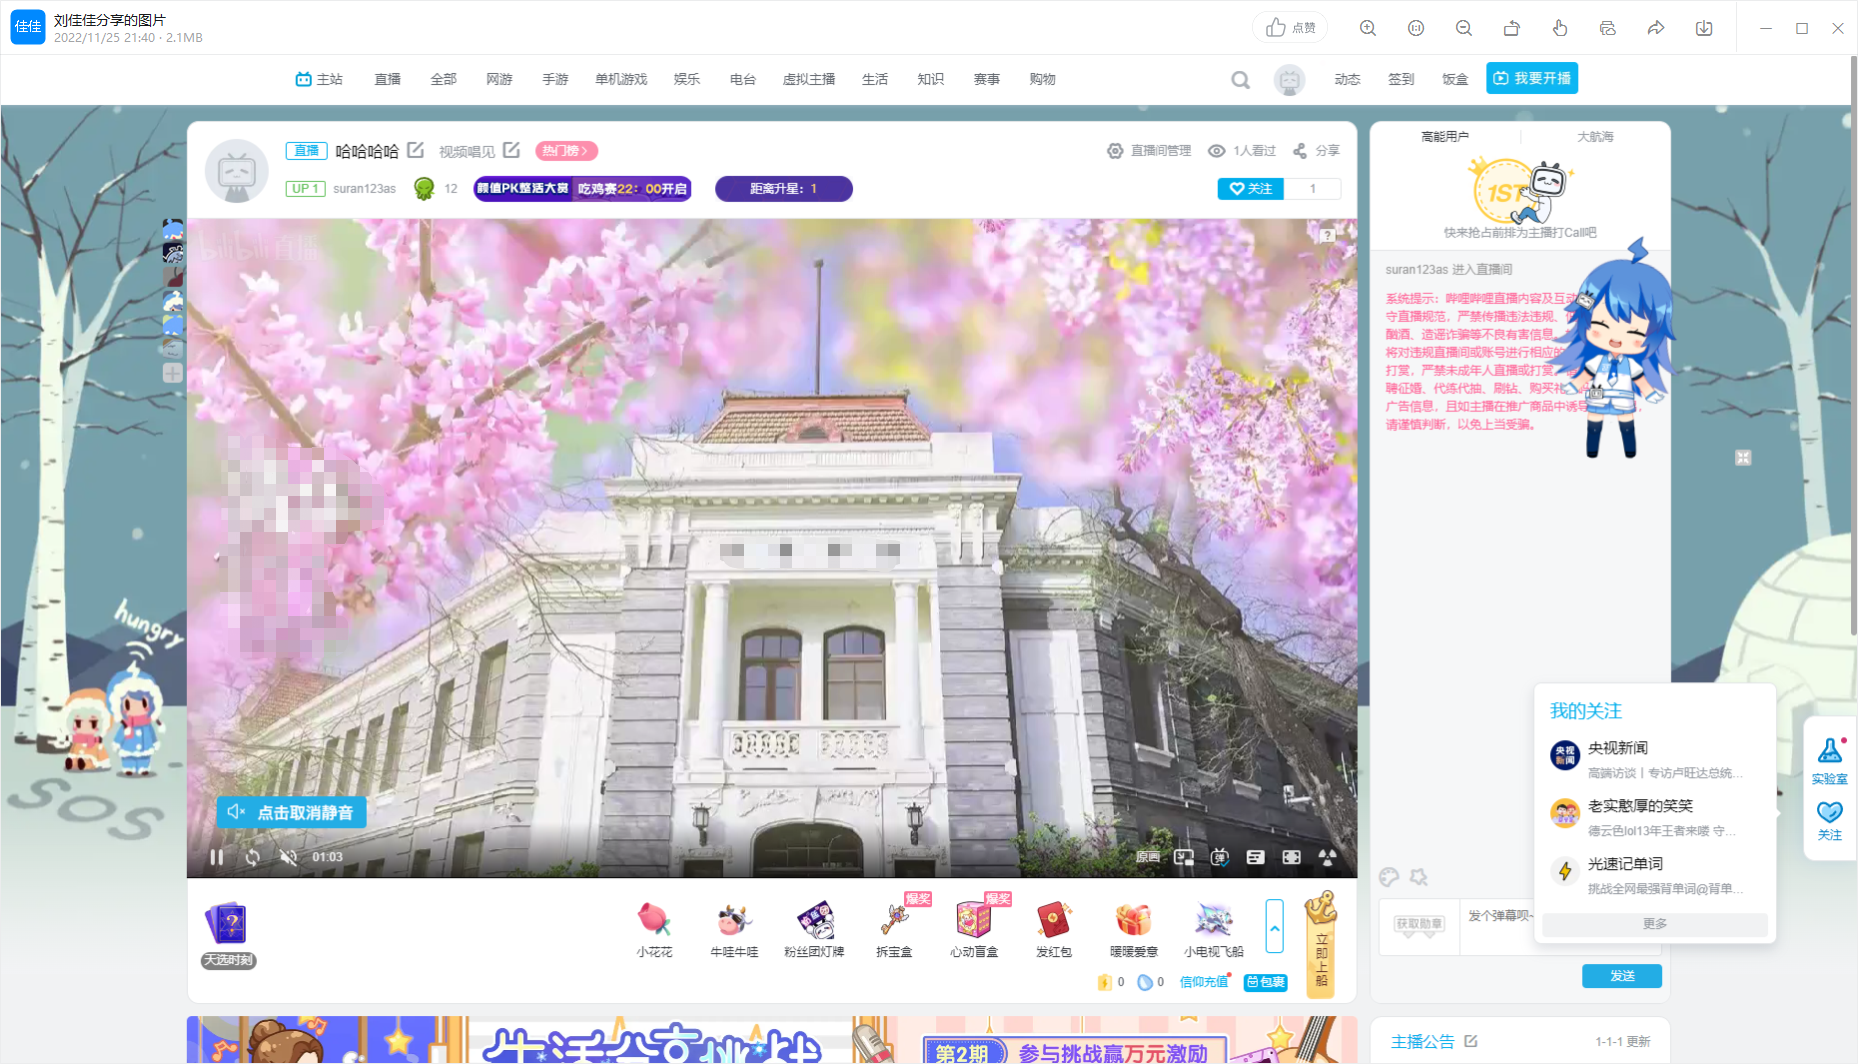Open the 热门榜 hot ranking
The width and height of the screenshot is (1858, 1064).
click(566, 151)
